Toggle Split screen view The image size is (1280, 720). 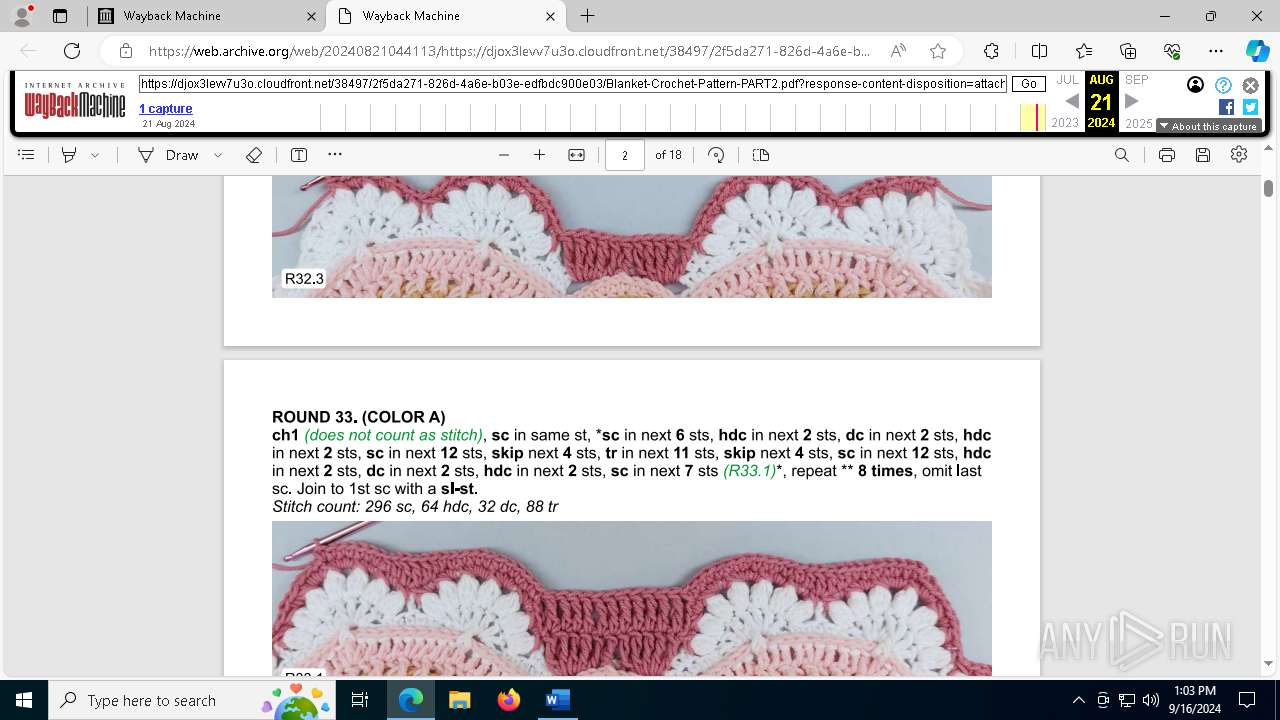[x=1039, y=51]
